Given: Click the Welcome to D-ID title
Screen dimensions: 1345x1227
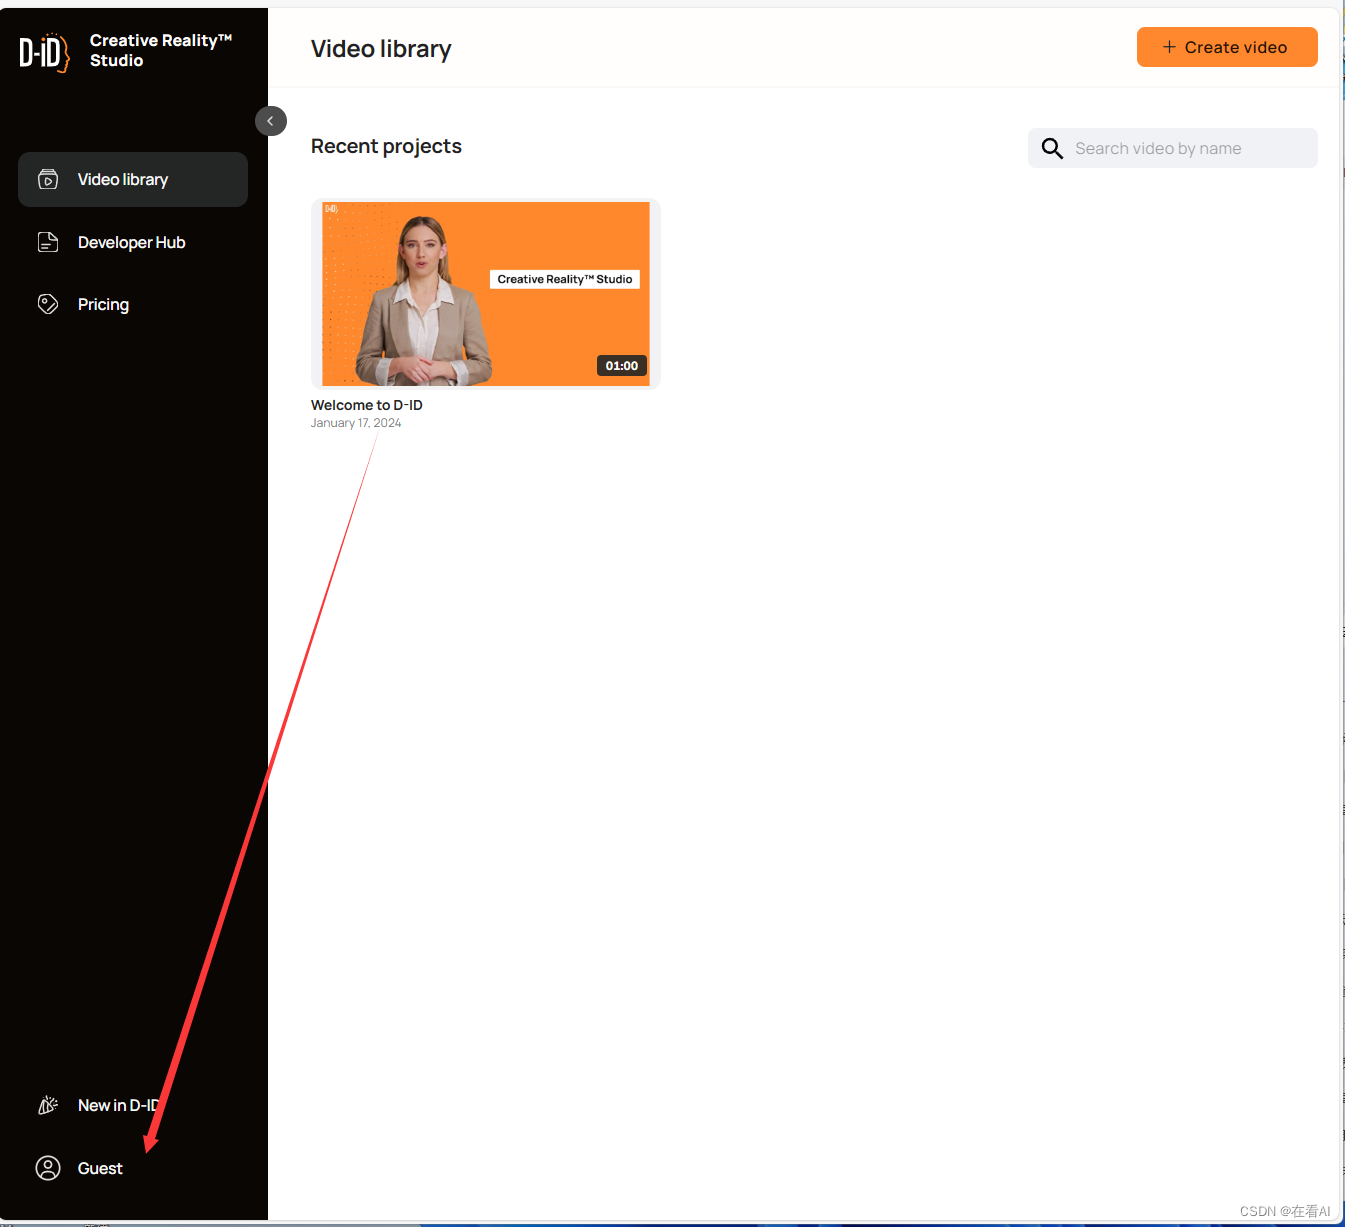Looking at the screenshot, I should pos(367,405).
